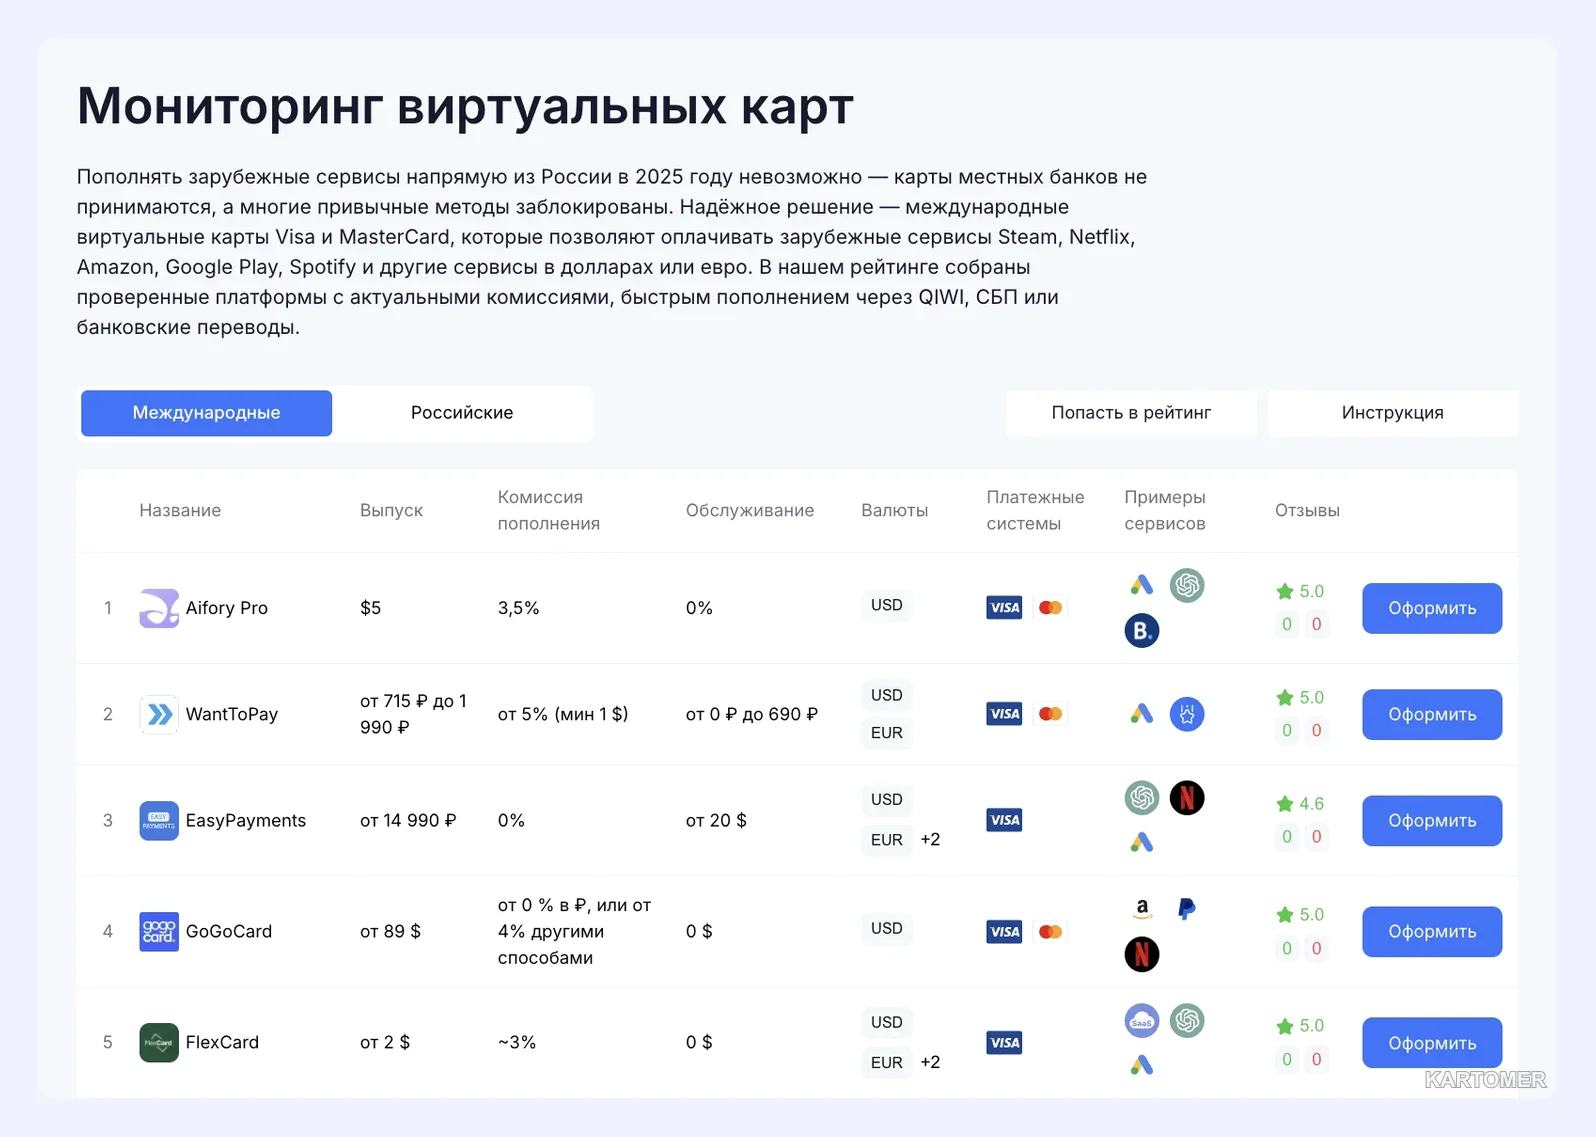Hit Оформить for FlexCard
The image size is (1596, 1137).
[1432, 1043]
